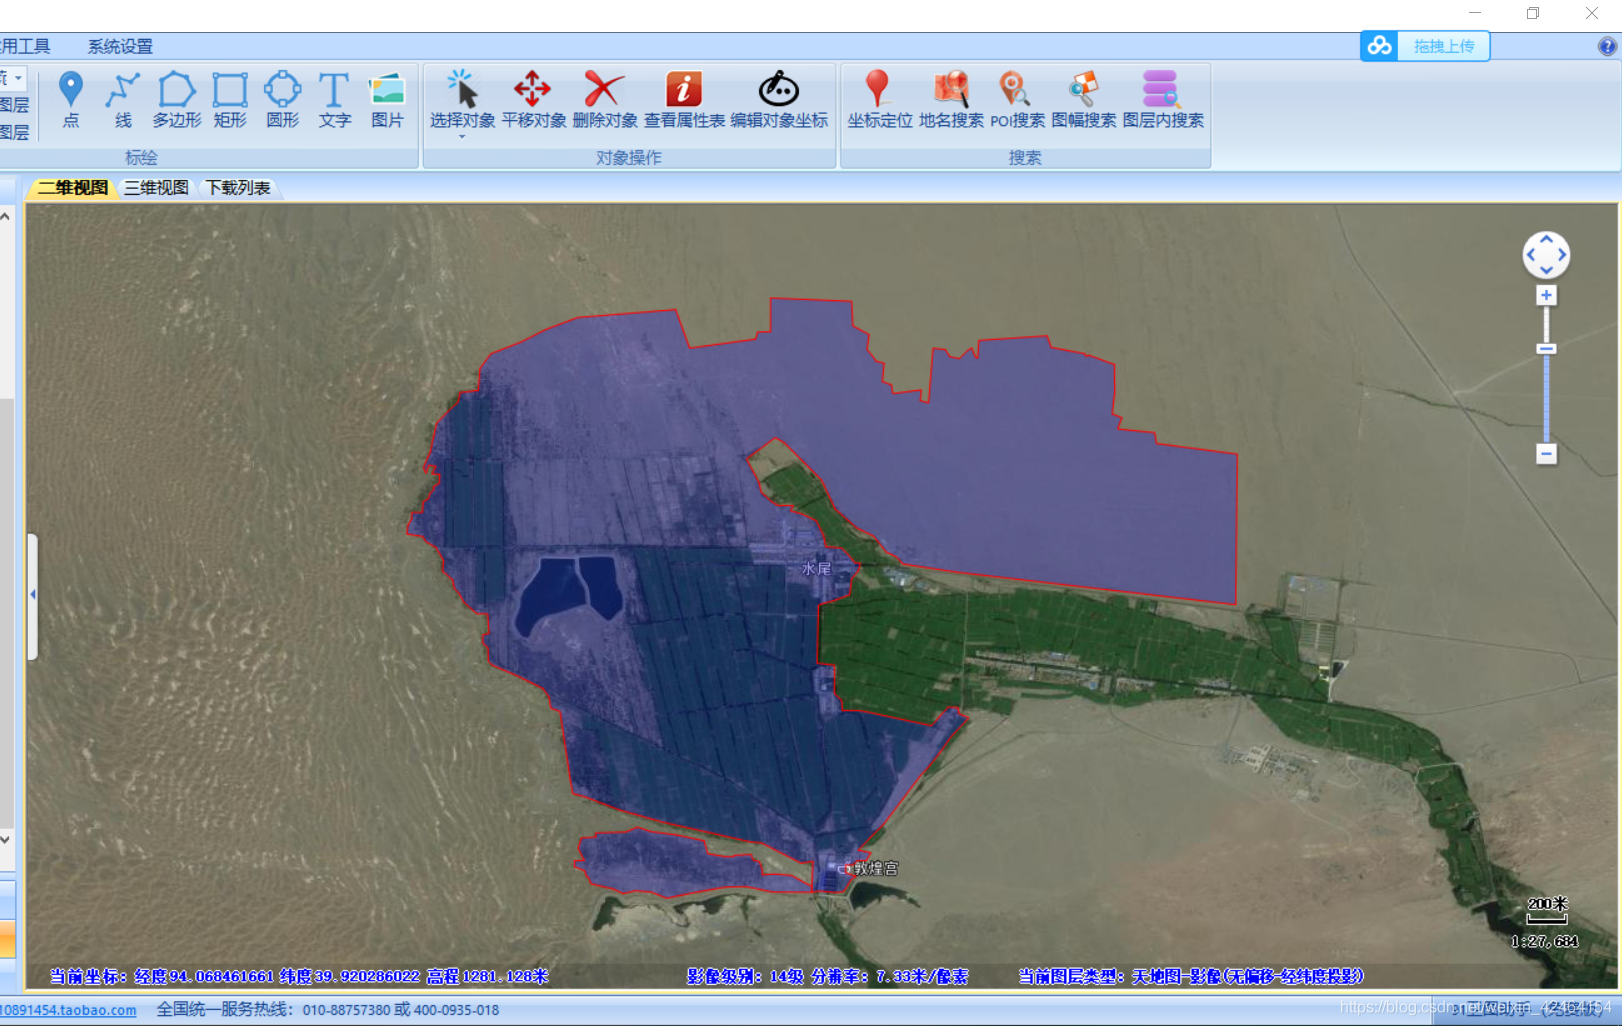
Task: Open the 用工具 menu
Action: point(25,46)
